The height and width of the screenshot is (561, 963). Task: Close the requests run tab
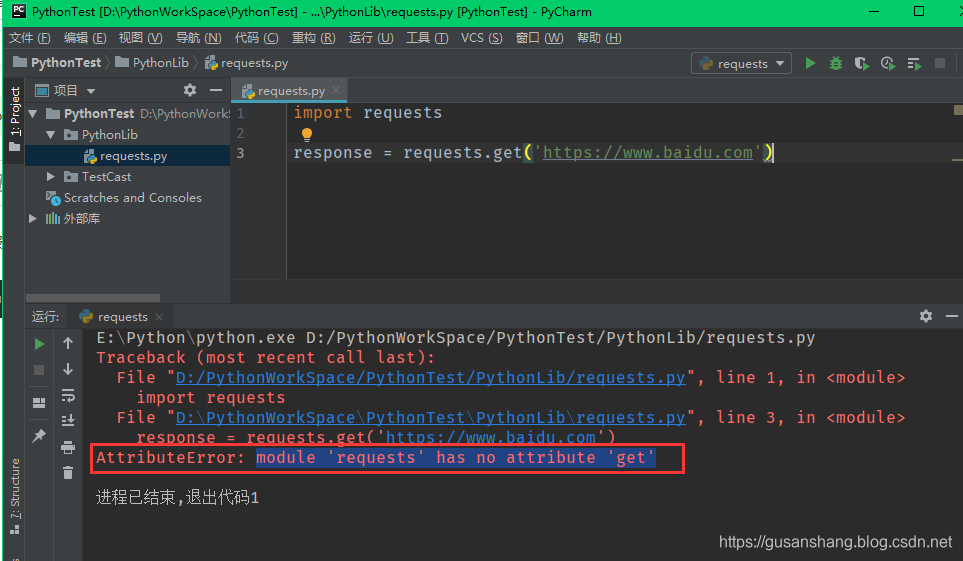(x=159, y=316)
